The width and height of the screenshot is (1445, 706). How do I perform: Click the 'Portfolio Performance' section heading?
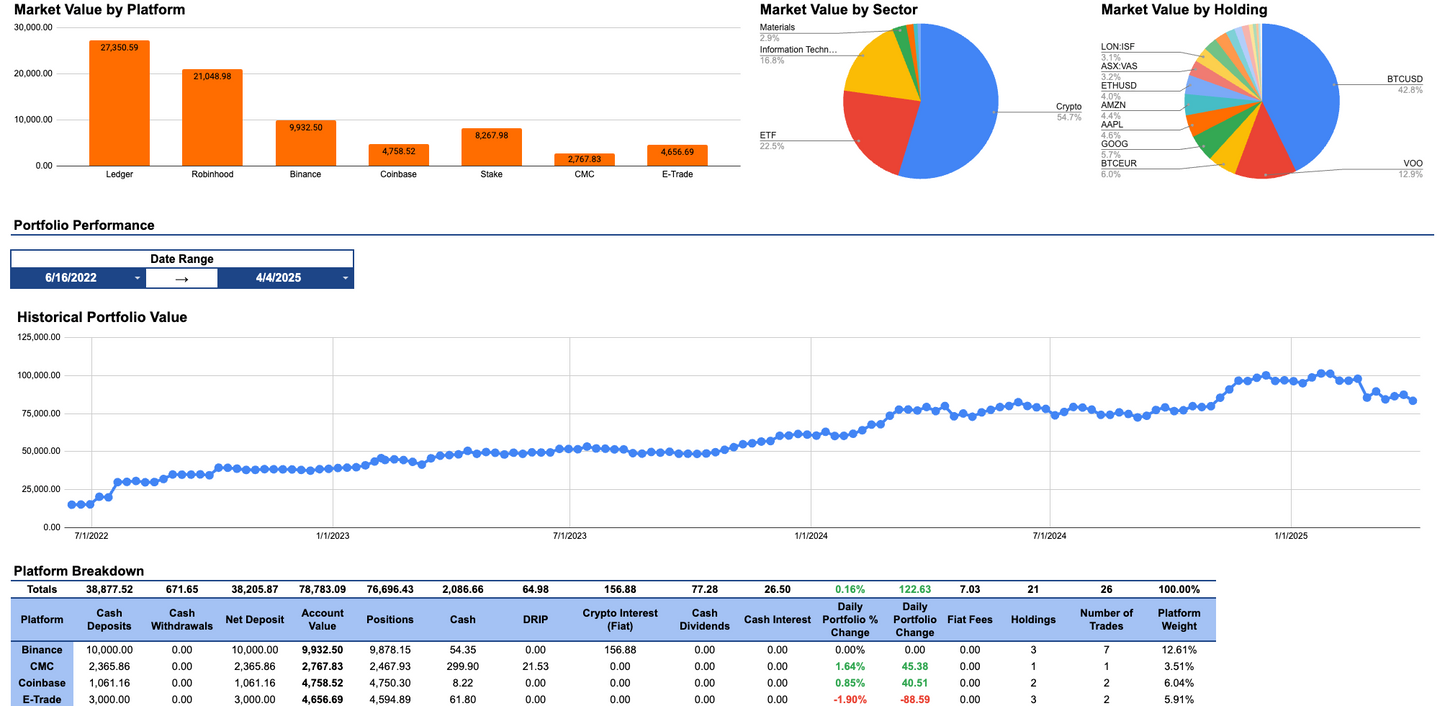point(84,225)
